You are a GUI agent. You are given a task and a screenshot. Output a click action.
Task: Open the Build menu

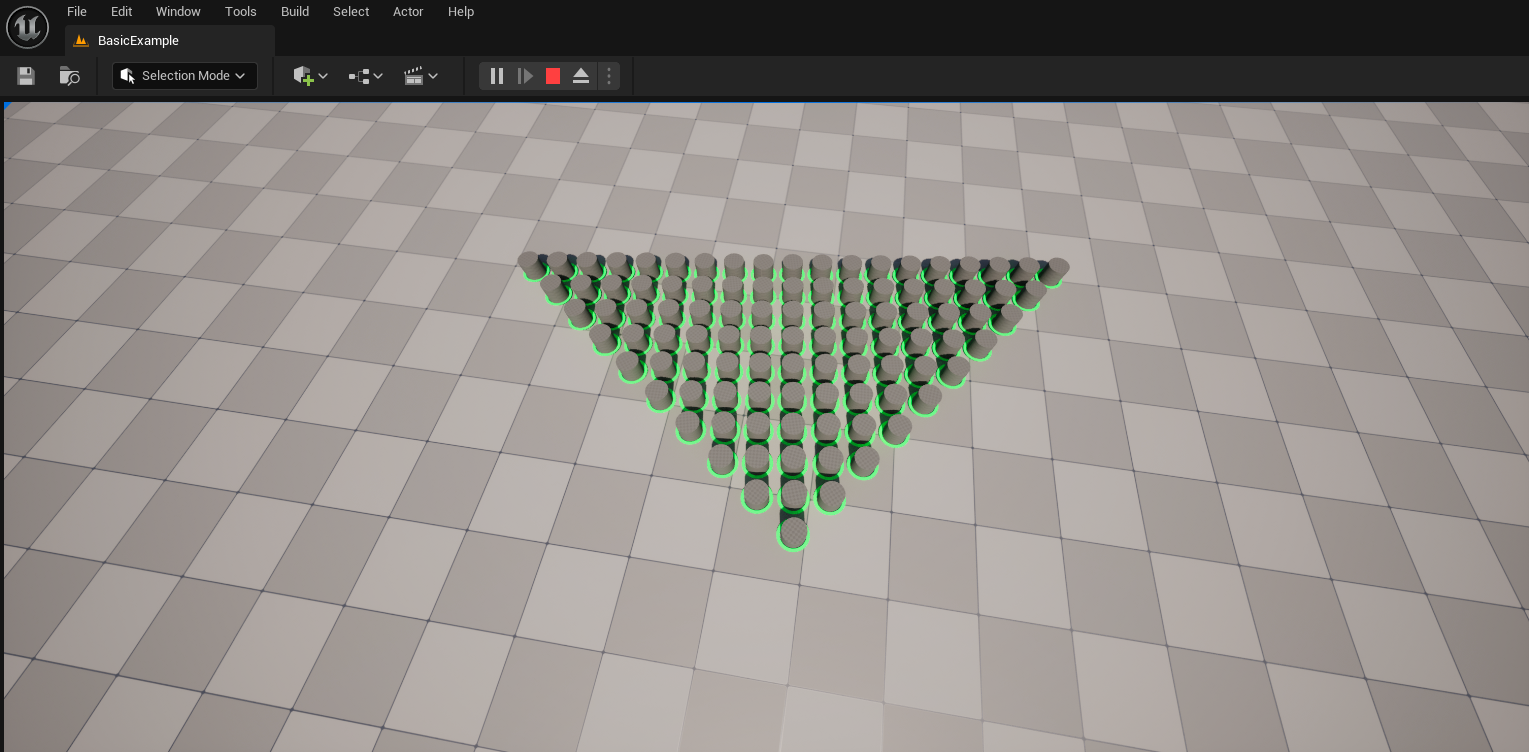click(x=295, y=11)
